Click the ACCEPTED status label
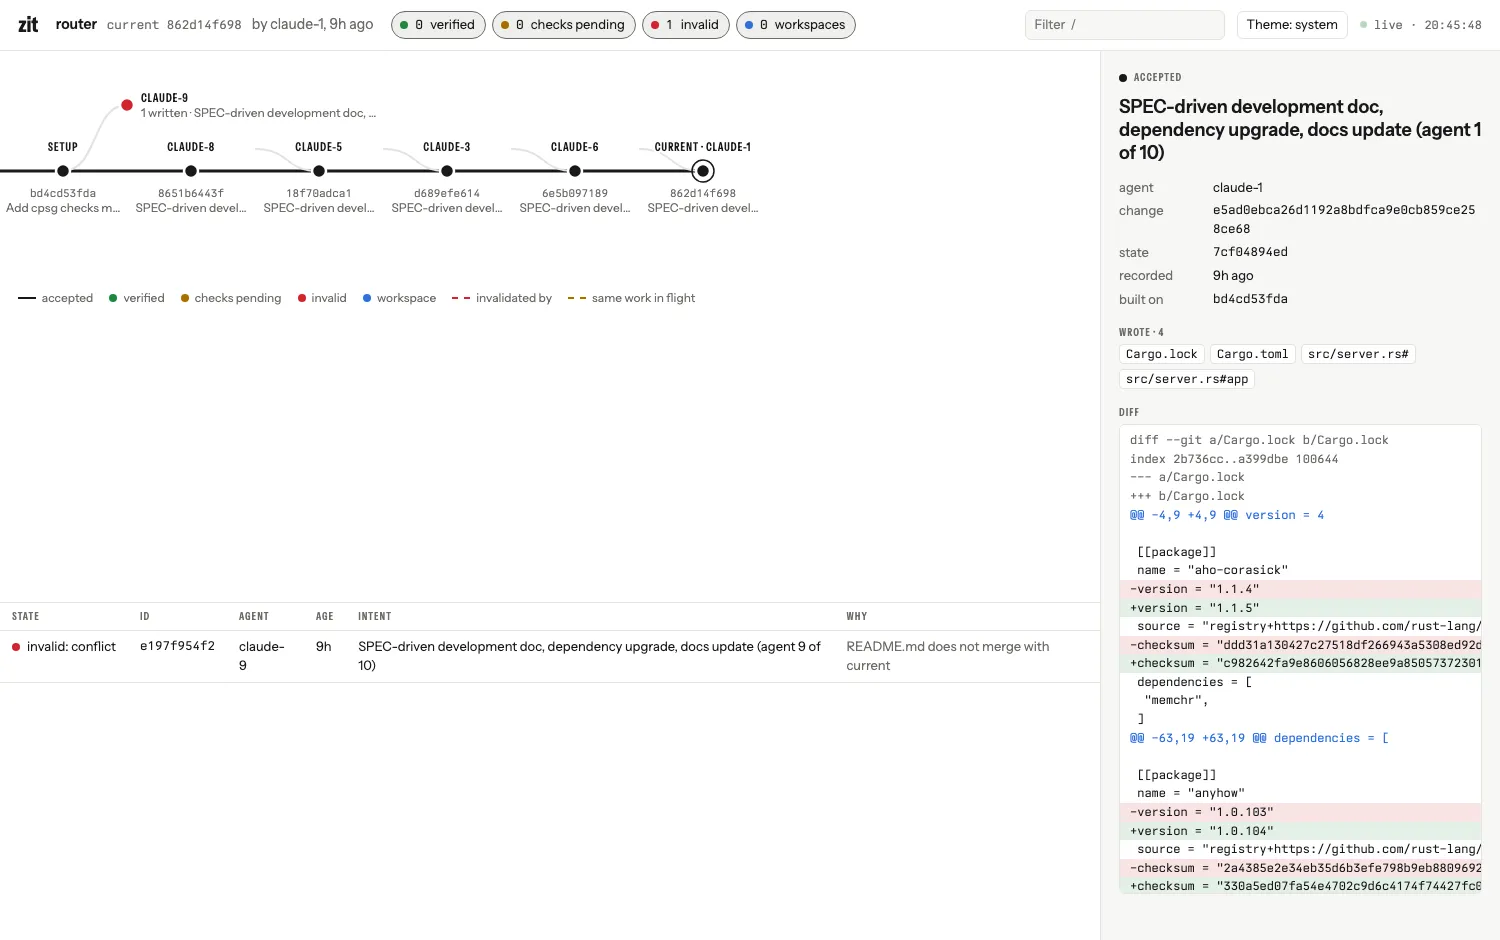The image size is (1500, 940). click(x=1150, y=77)
